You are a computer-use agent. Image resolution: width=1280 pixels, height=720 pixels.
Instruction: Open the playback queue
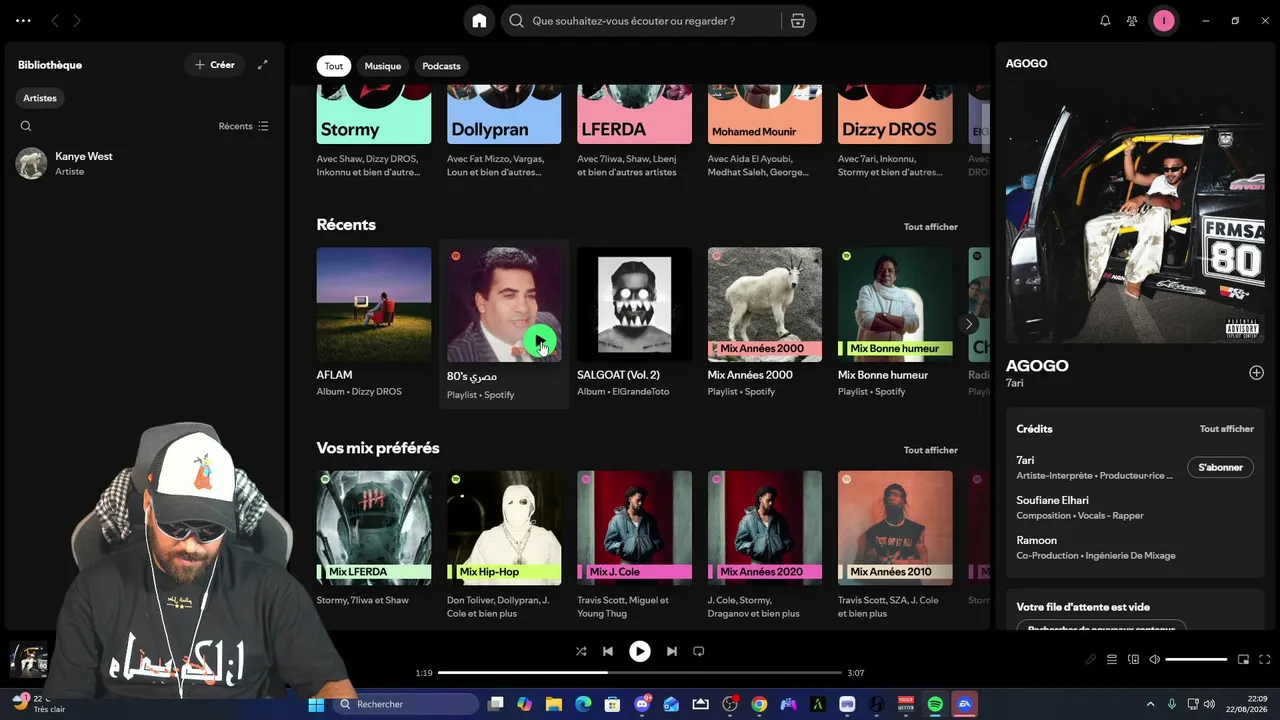coord(1112,660)
